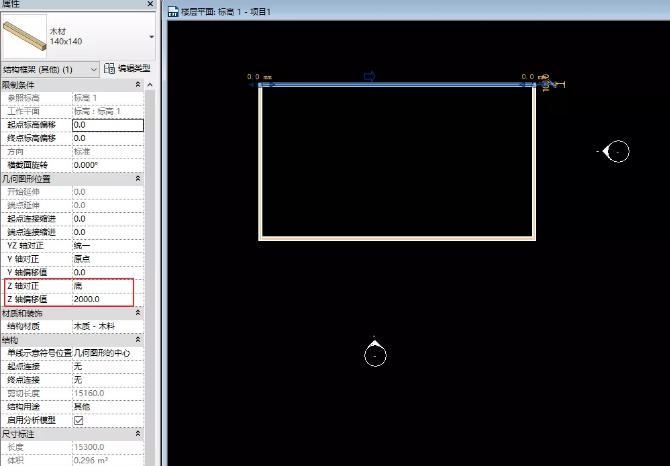
Task: Click the properties scrollbar up arrow
Action: point(150,85)
